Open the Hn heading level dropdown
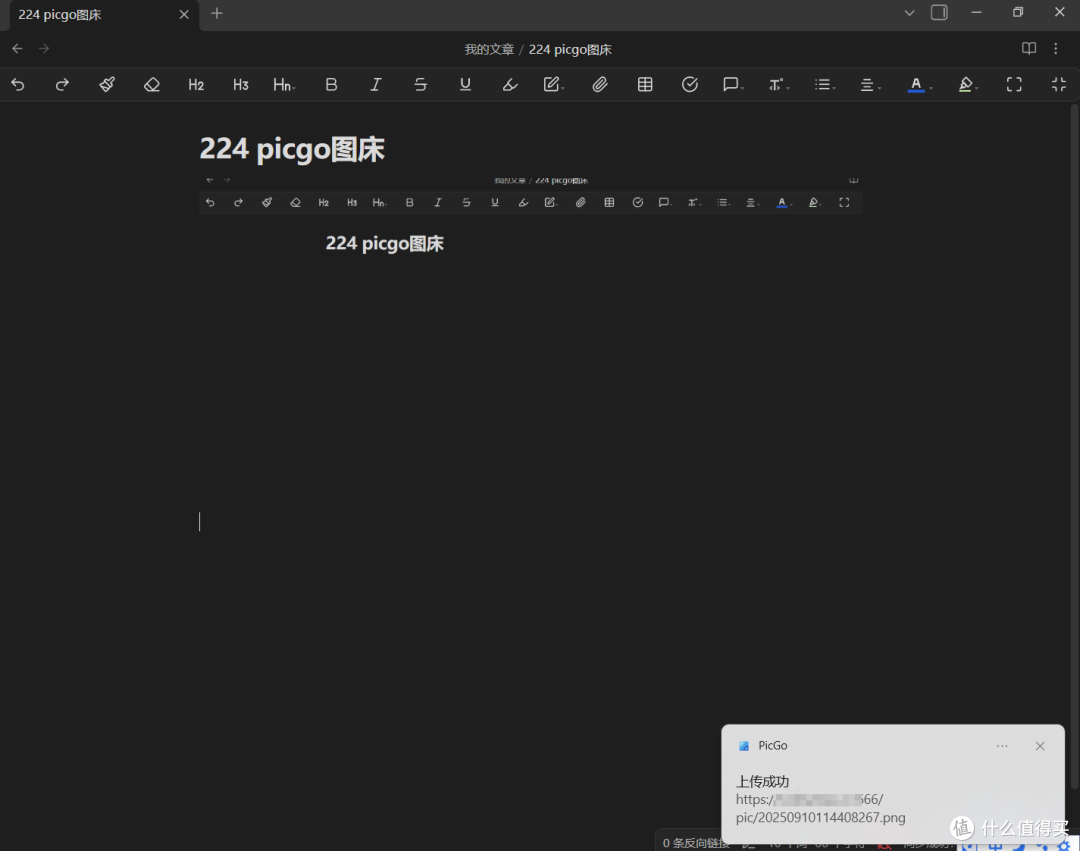This screenshot has height=851, width=1080. point(284,85)
